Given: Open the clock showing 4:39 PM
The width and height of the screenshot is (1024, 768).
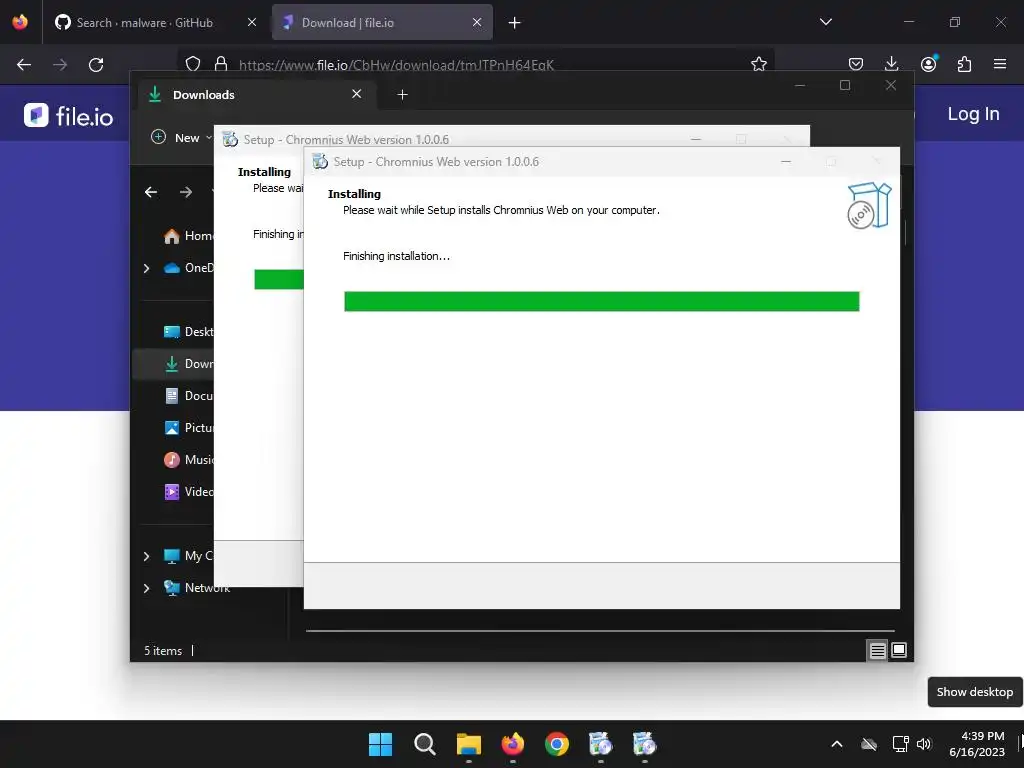Looking at the screenshot, I should (977, 744).
